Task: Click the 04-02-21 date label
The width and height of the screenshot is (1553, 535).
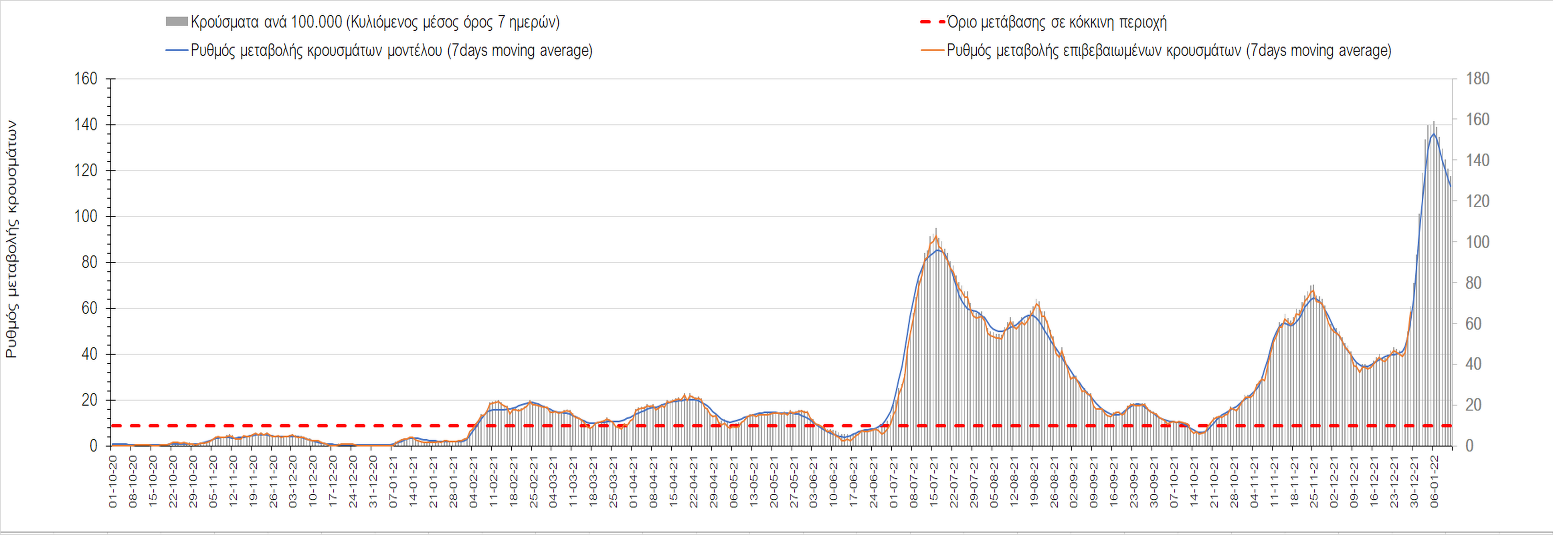Action: 473,481
